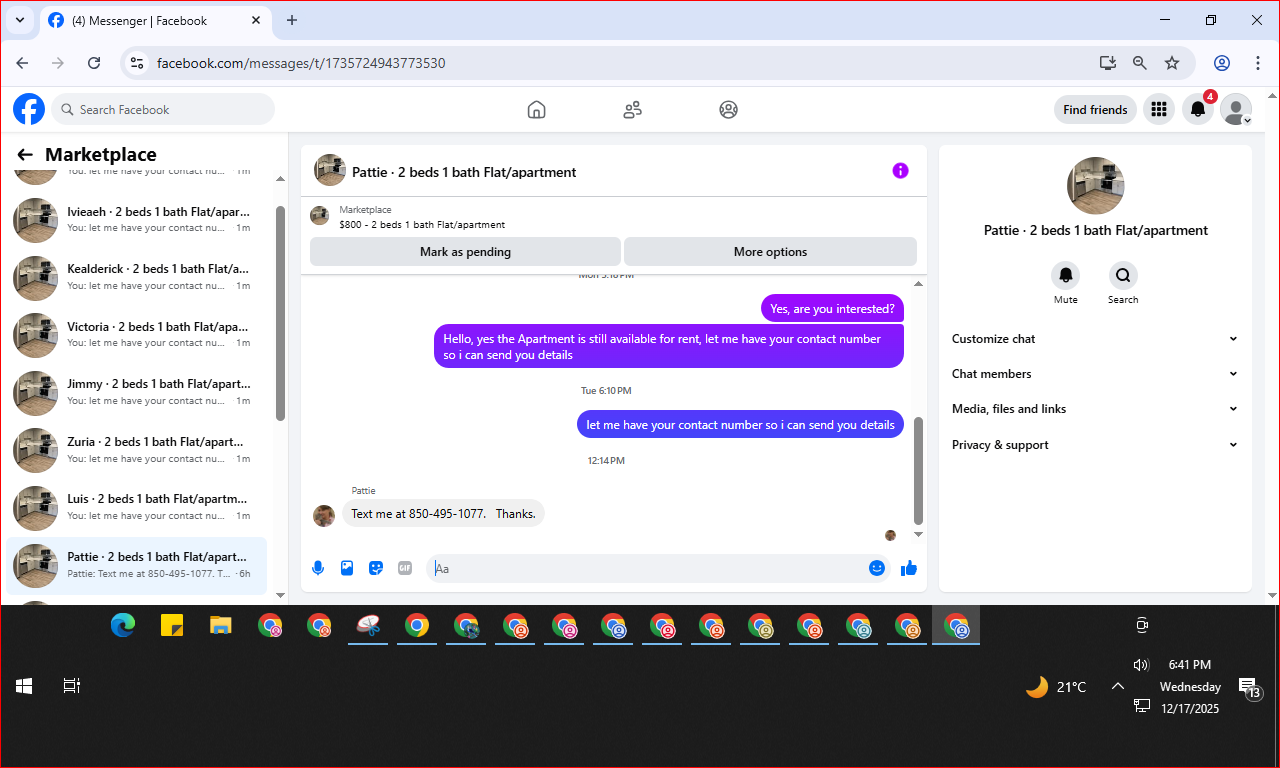The width and height of the screenshot is (1280, 768).
Task: Click the message input box
Action: tap(660, 568)
